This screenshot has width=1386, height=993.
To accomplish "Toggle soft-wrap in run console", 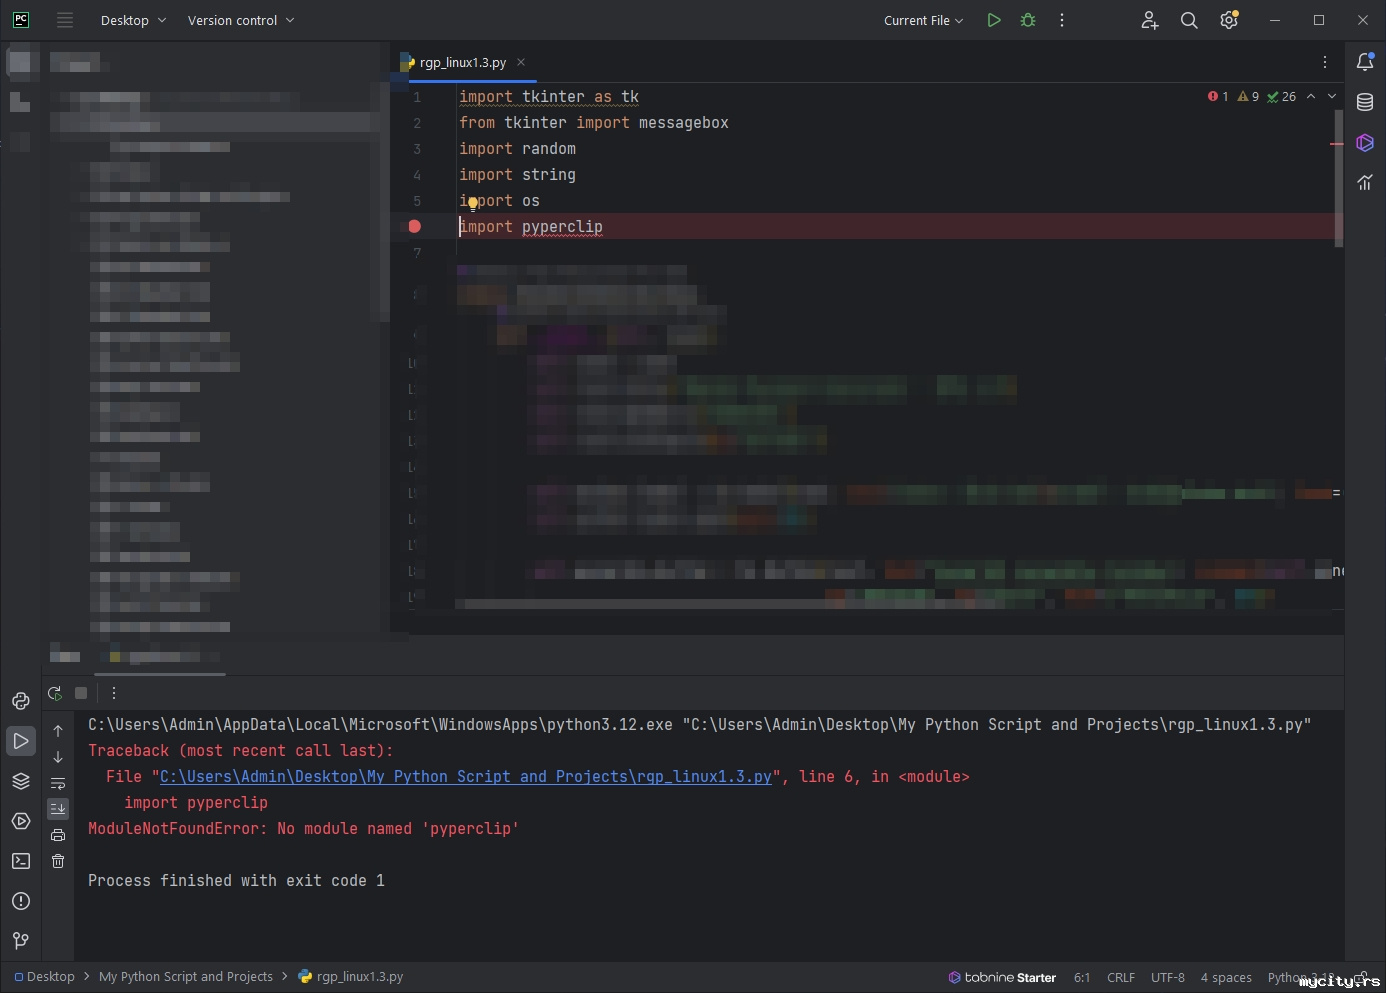I will click(x=58, y=783).
